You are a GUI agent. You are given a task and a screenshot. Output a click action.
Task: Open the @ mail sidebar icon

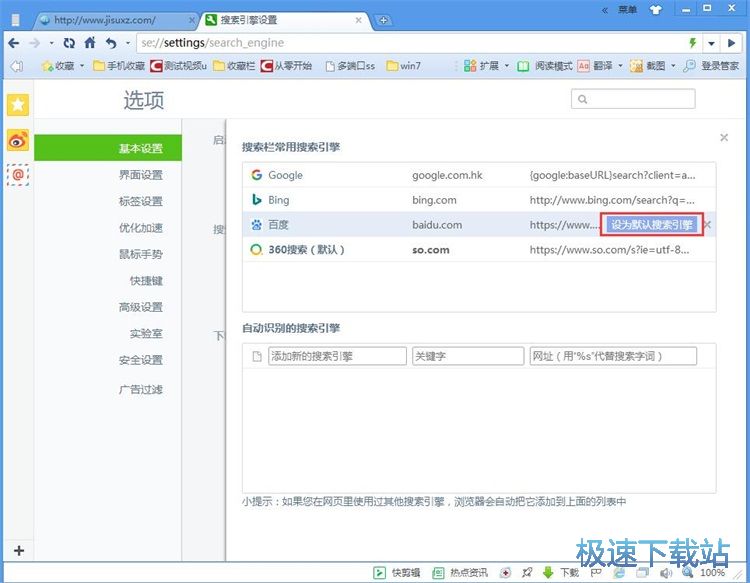18,175
